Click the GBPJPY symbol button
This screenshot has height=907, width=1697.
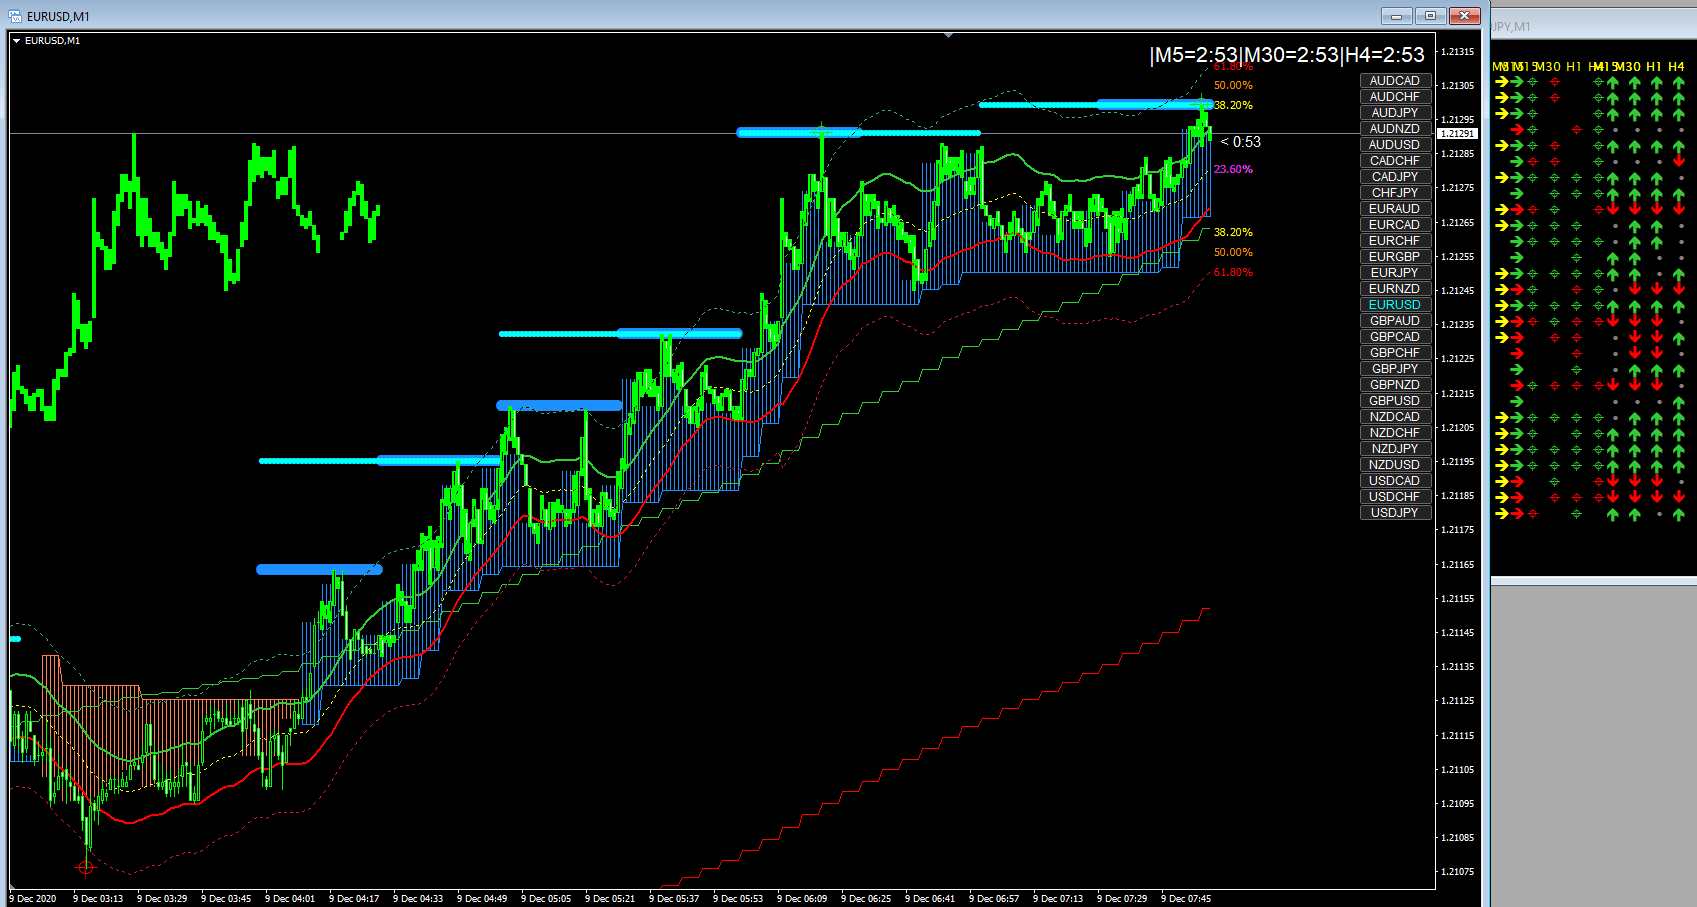(x=1395, y=369)
